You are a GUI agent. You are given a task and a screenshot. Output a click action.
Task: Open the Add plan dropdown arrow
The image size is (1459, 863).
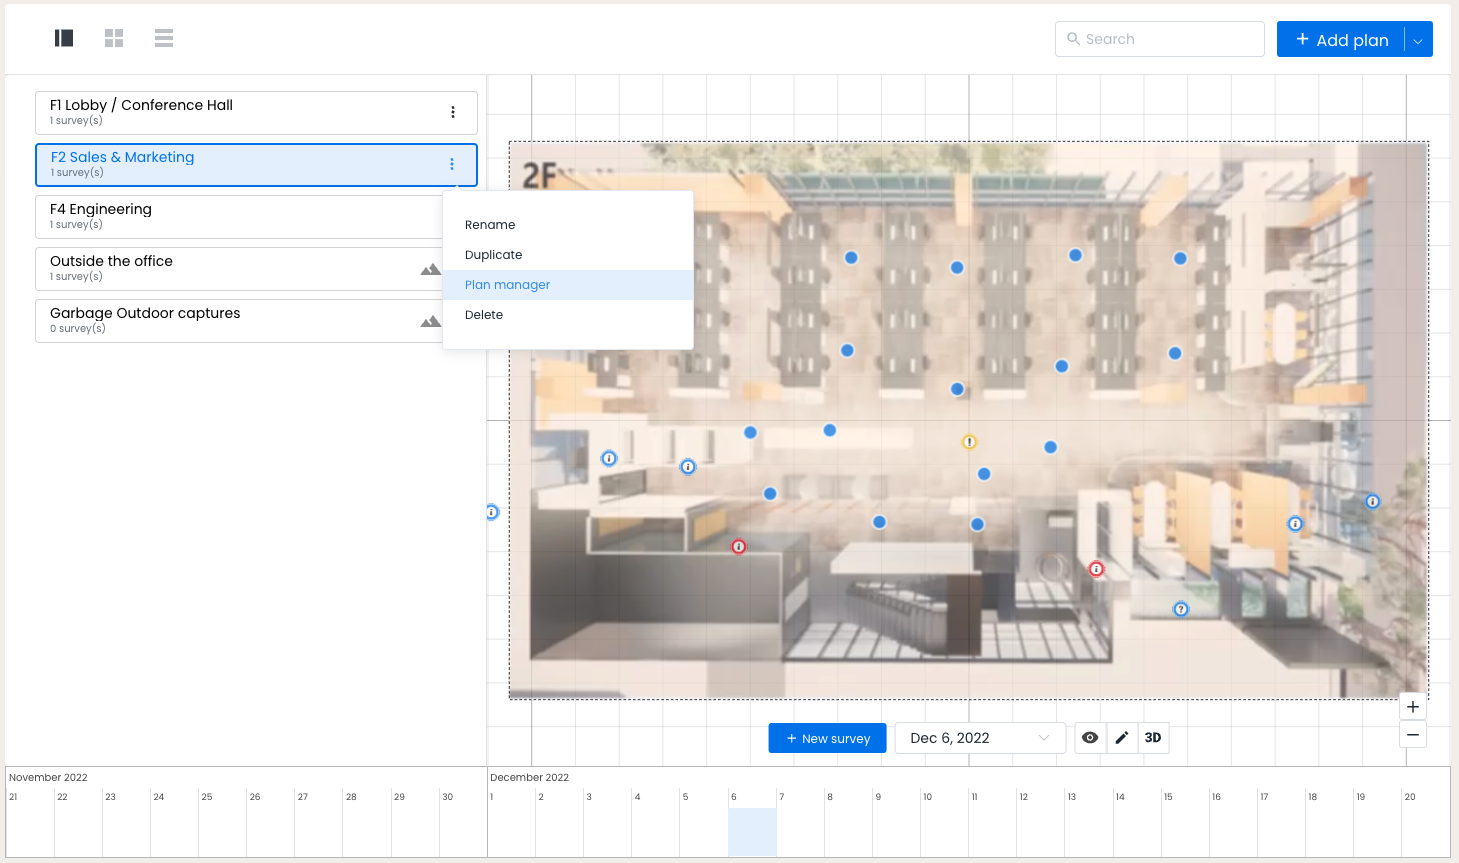1418,40
